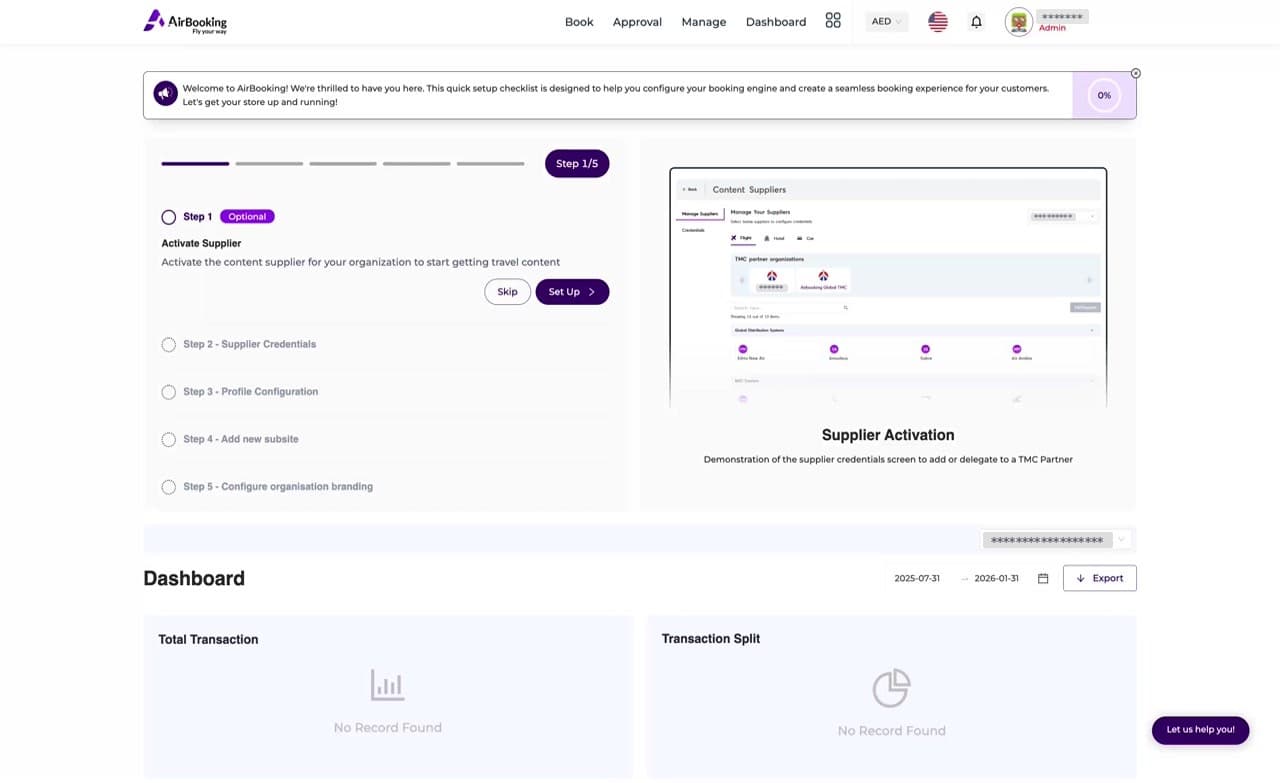
Task: Click the Supplier Activation demo thumbnail
Action: [888, 288]
